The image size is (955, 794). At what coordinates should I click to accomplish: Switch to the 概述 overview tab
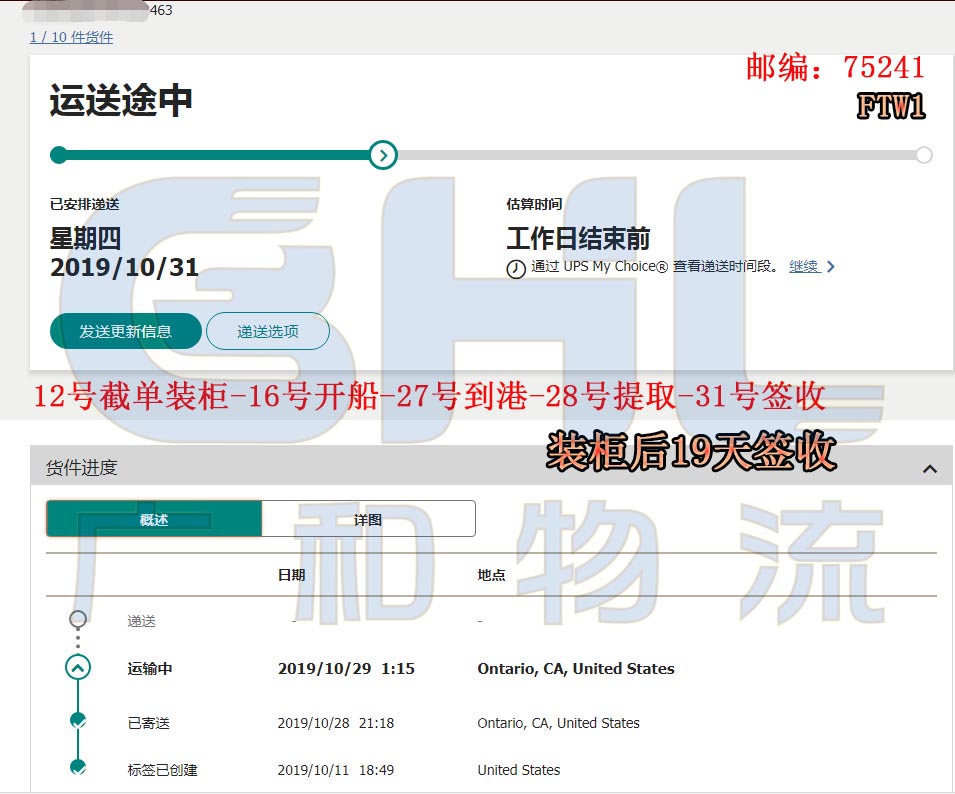click(x=154, y=519)
